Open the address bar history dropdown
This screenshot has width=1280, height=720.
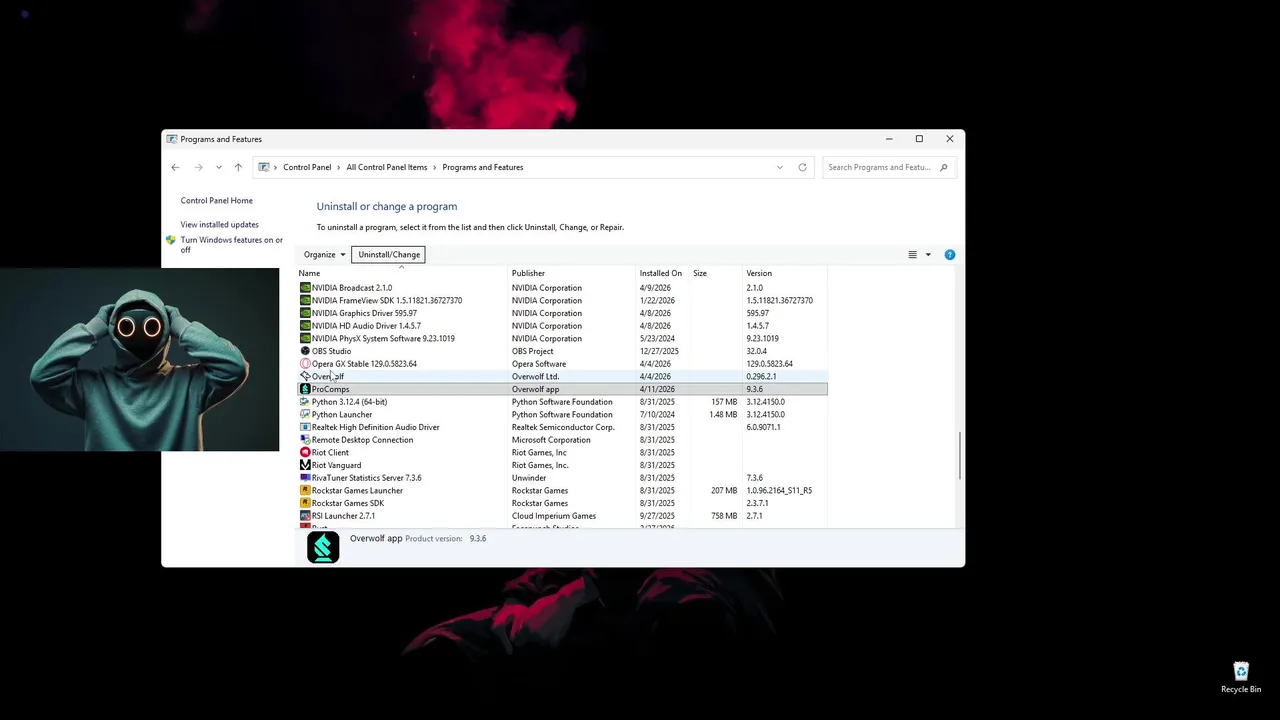(780, 167)
